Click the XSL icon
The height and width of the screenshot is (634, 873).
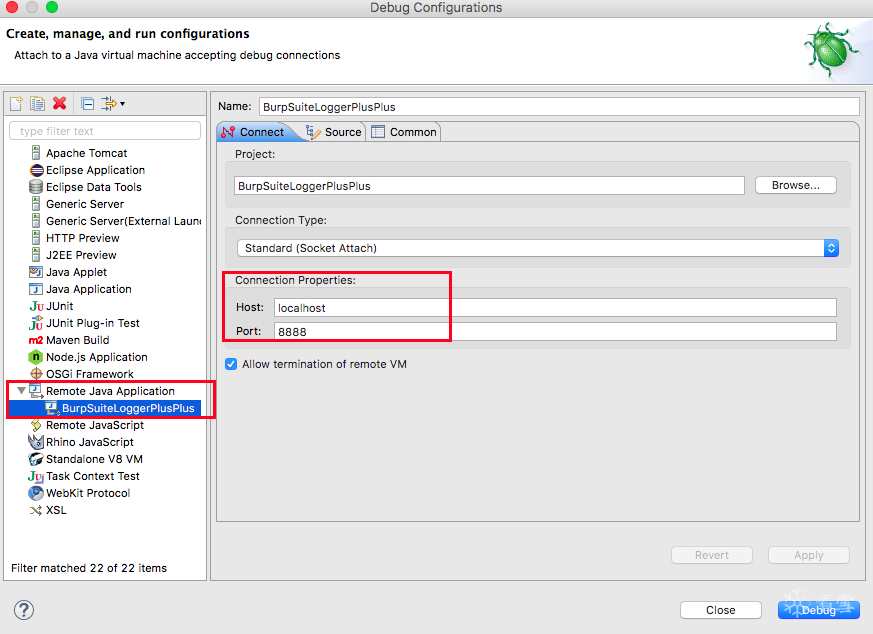click(36, 510)
